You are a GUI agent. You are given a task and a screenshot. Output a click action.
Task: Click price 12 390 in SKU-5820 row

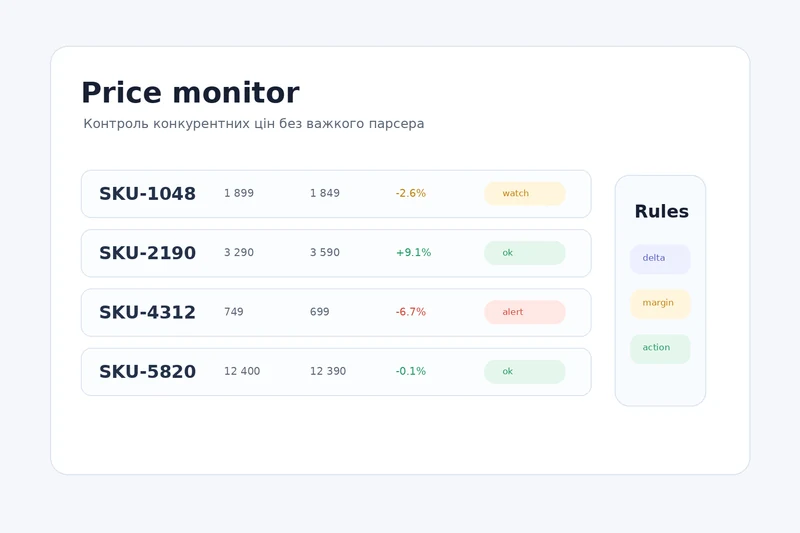pos(328,371)
